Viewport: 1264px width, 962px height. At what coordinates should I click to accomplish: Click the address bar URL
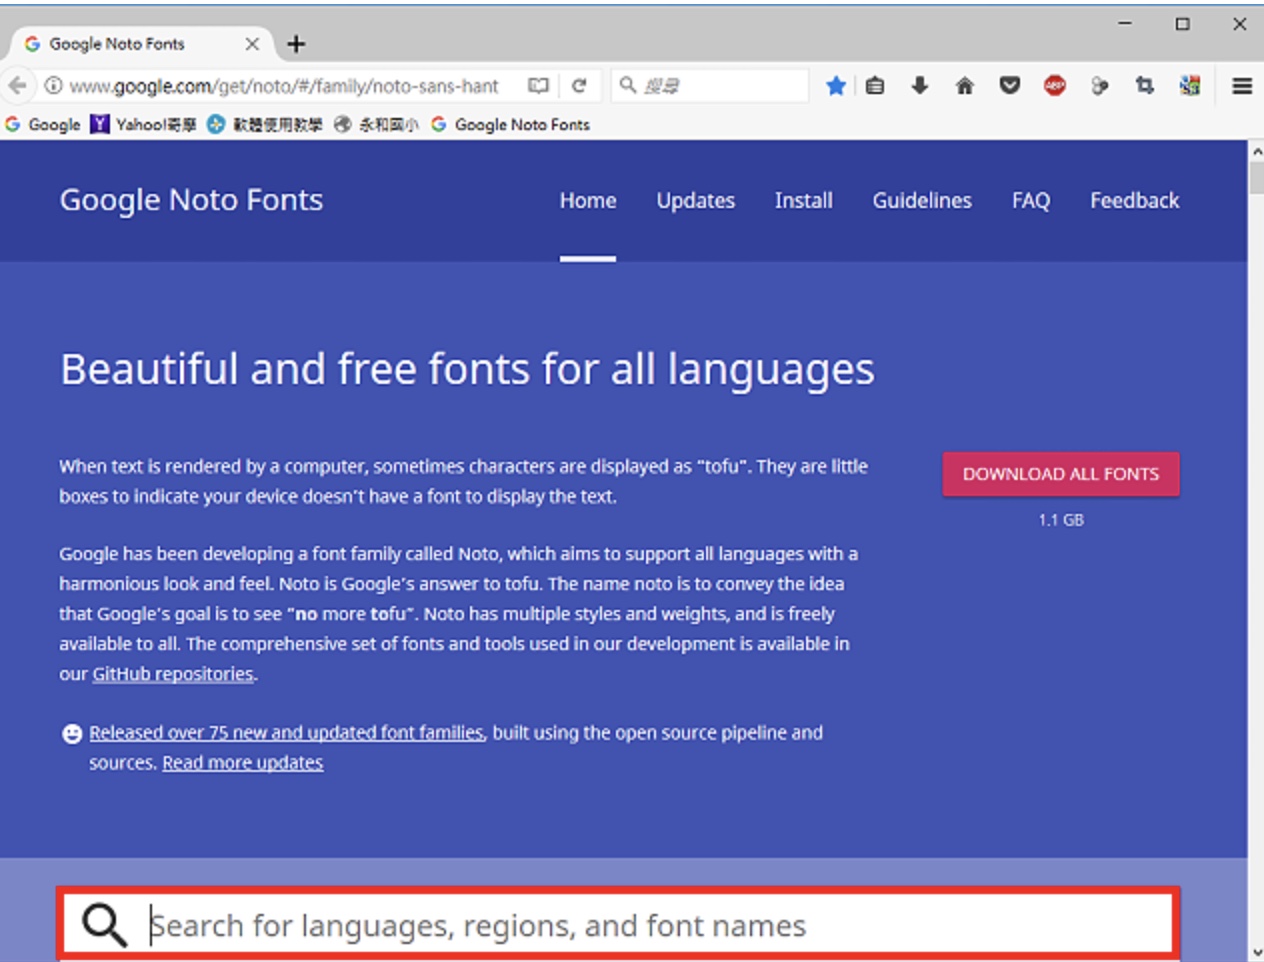pyautogui.click(x=284, y=86)
